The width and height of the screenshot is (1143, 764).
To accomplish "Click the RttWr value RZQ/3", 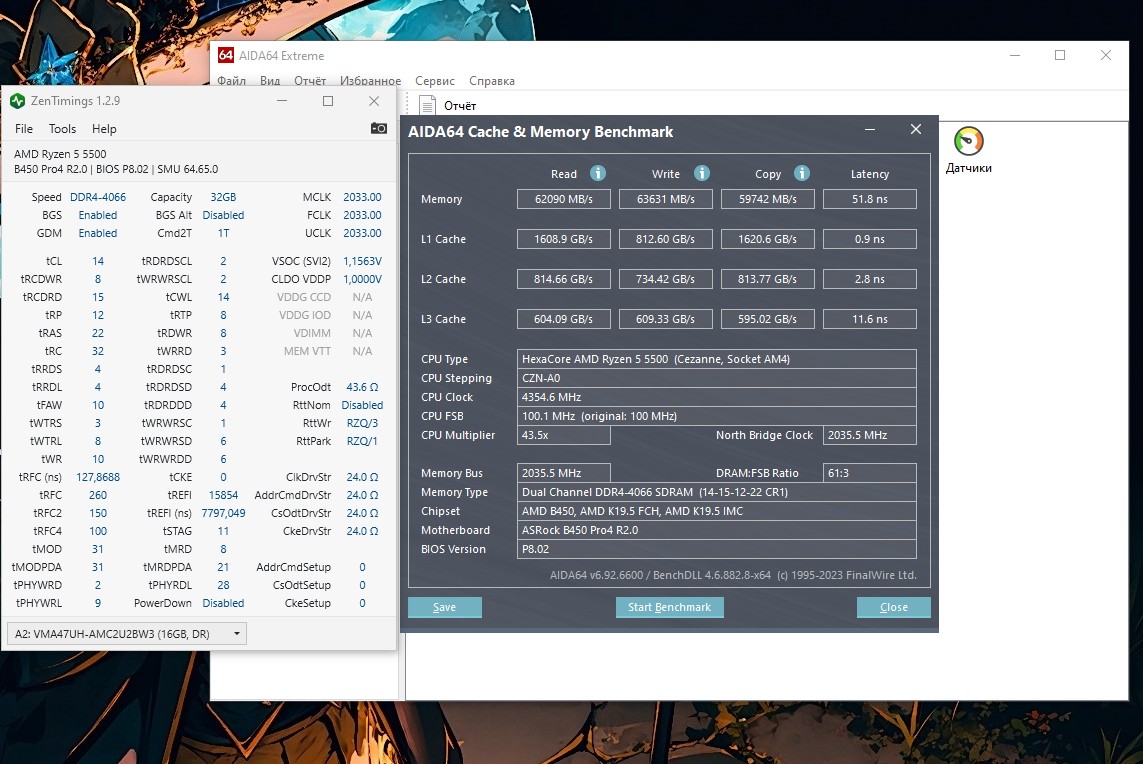I will (362, 423).
